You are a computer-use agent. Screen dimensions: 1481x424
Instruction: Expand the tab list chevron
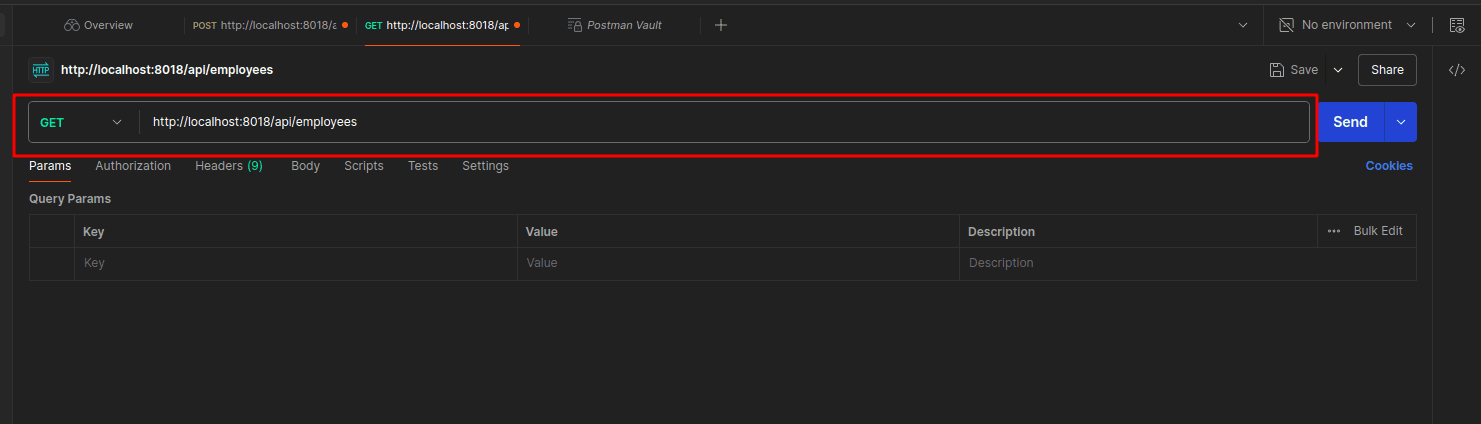tap(1243, 25)
